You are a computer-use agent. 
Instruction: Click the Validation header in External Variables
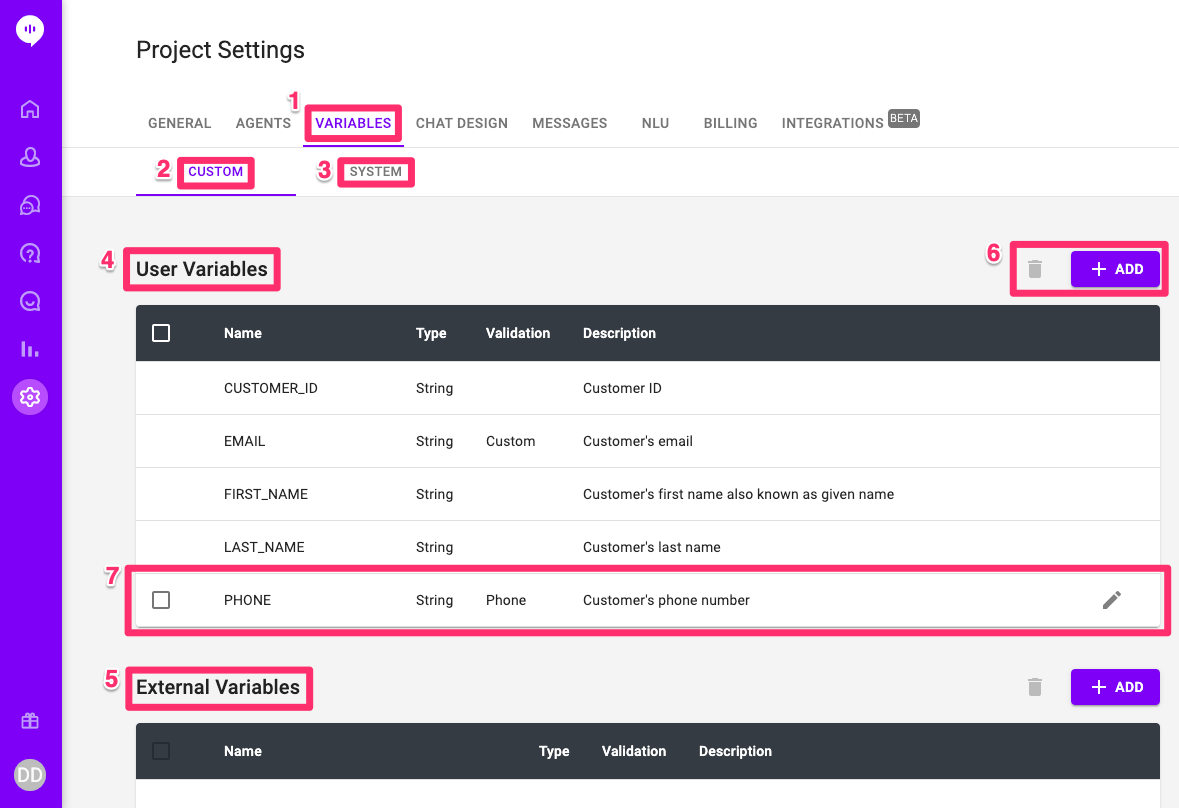[x=634, y=751]
